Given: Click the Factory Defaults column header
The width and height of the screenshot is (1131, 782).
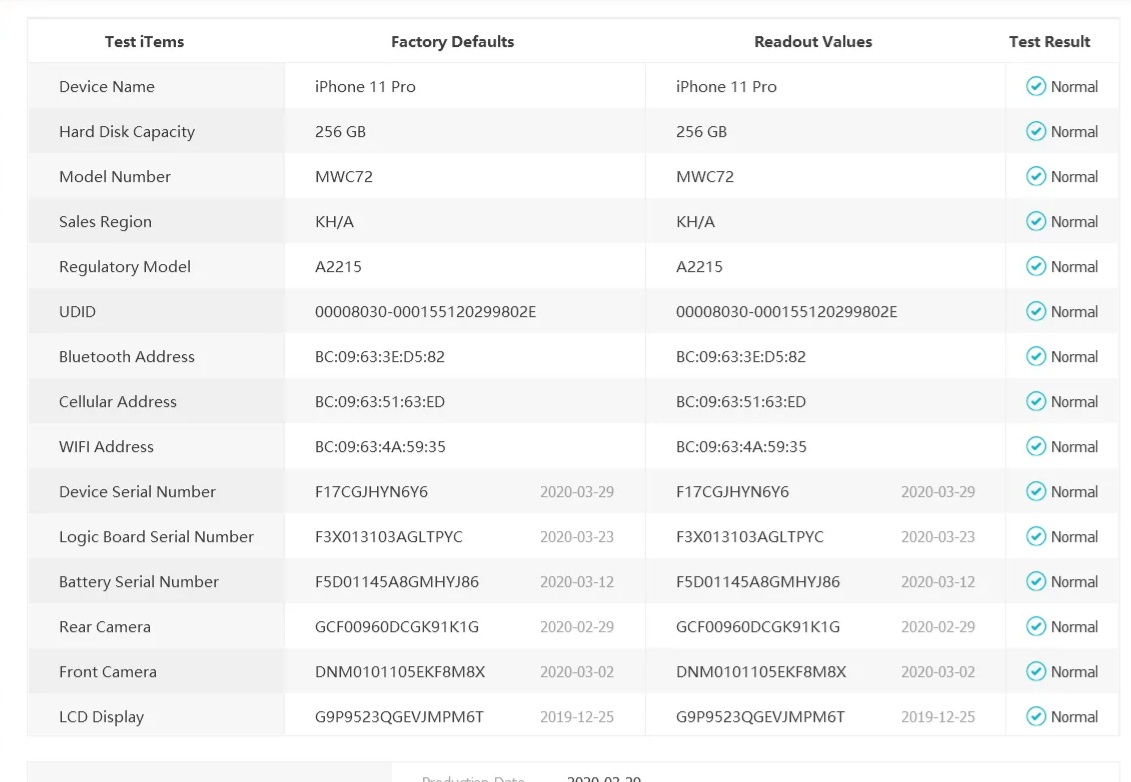Looking at the screenshot, I should point(452,42).
